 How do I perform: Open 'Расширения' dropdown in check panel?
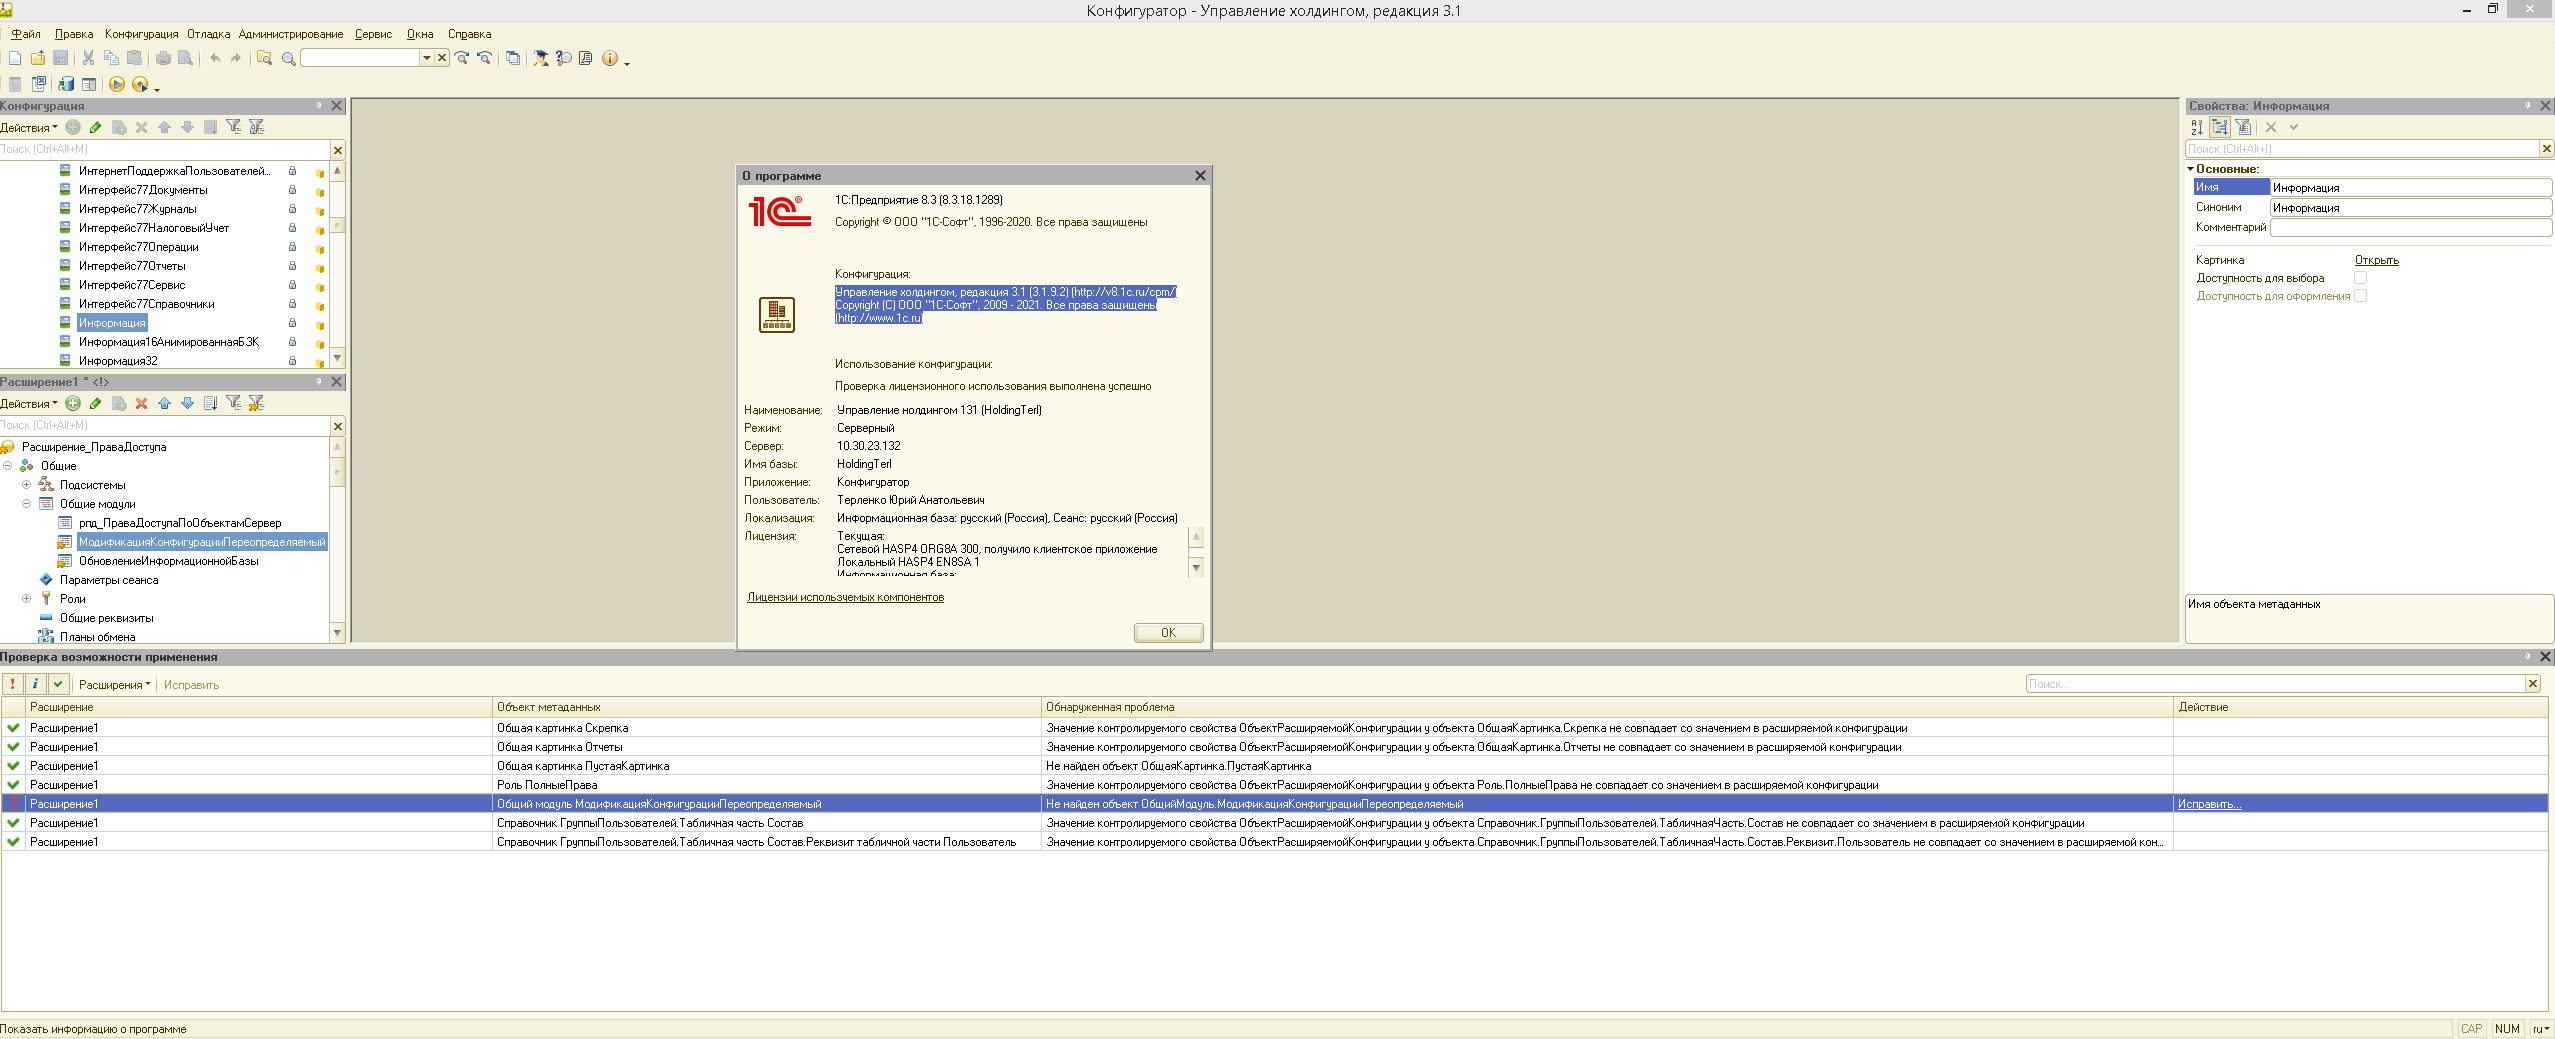pos(114,685)
